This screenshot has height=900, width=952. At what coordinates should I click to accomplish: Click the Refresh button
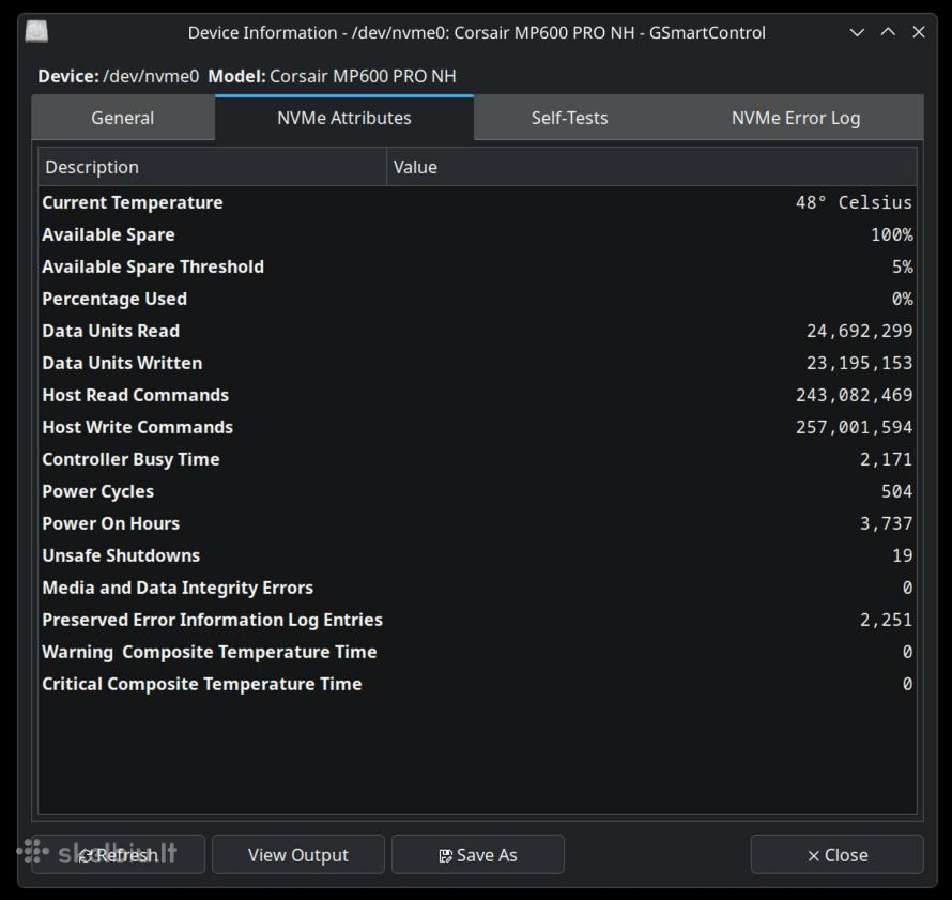[x=118, y=854]
